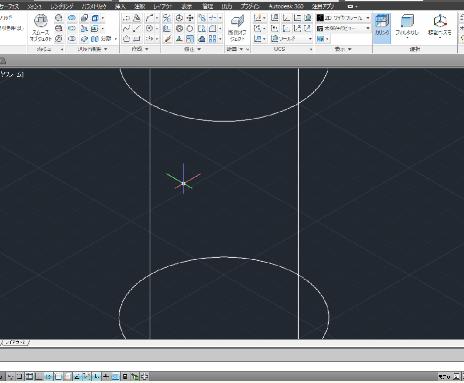Viewport: 464px width, 383px height.
Task: Click the Array grid icon in Modify panel
Action: coord(212,39)
